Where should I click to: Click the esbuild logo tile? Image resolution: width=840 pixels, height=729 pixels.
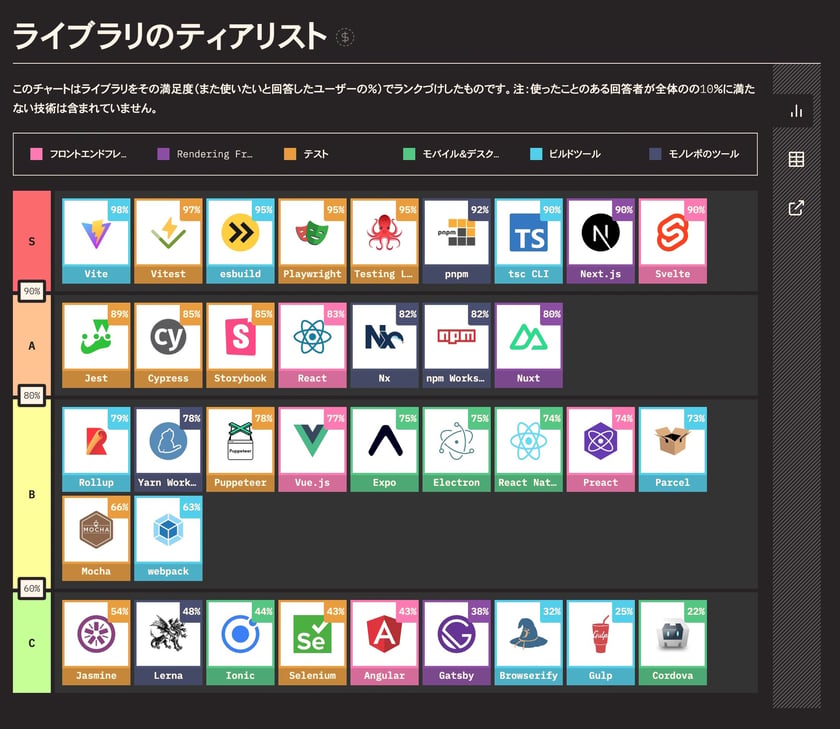[x=240, y=241]
